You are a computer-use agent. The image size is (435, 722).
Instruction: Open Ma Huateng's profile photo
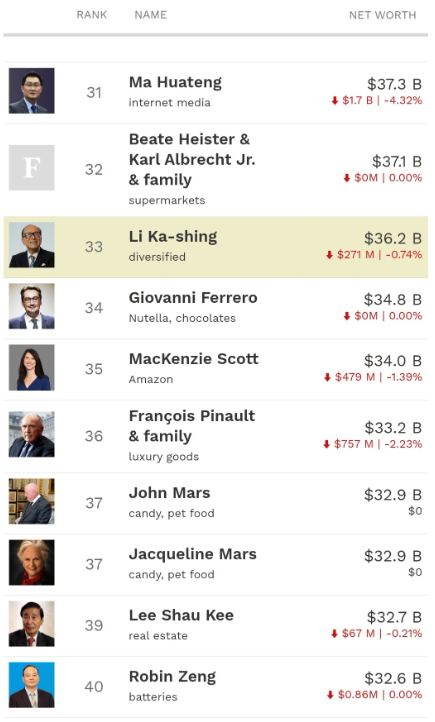[x=31, y=91]
